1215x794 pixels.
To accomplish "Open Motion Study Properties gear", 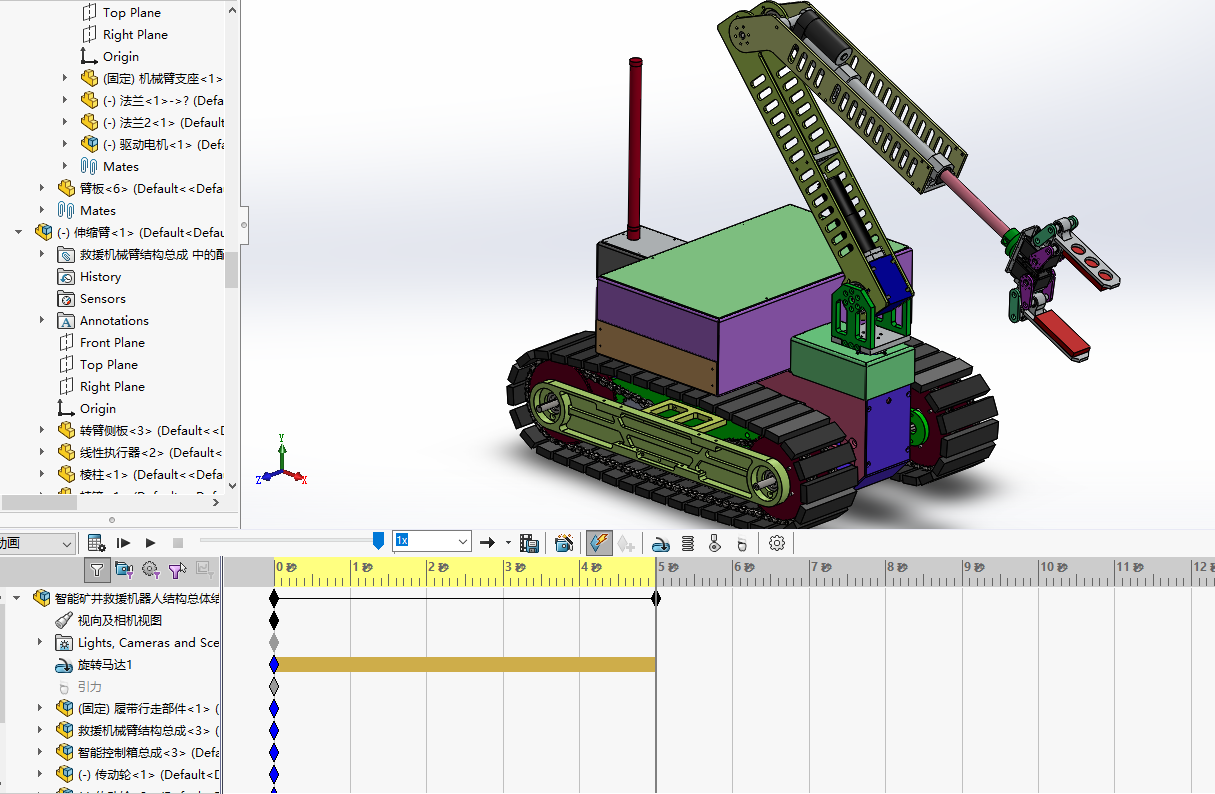I will pyautogui.click(x=777, y=543).
